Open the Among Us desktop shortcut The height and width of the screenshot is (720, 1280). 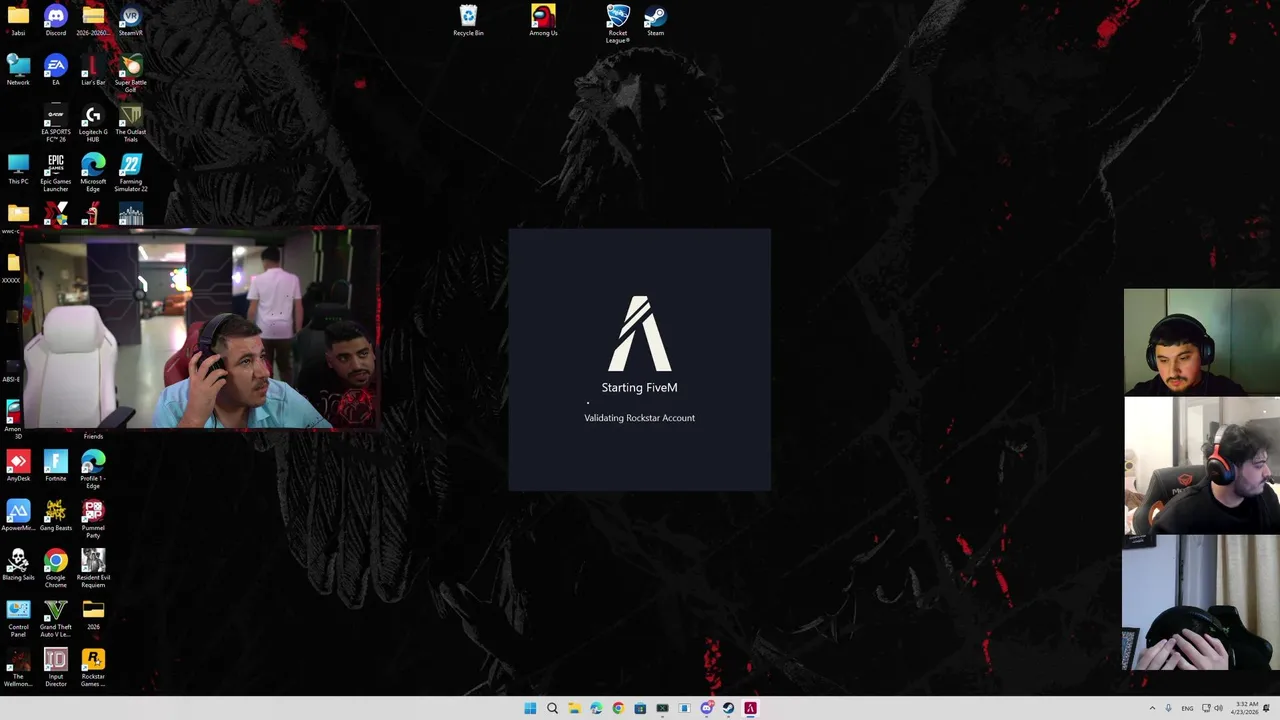click(543, 20)
